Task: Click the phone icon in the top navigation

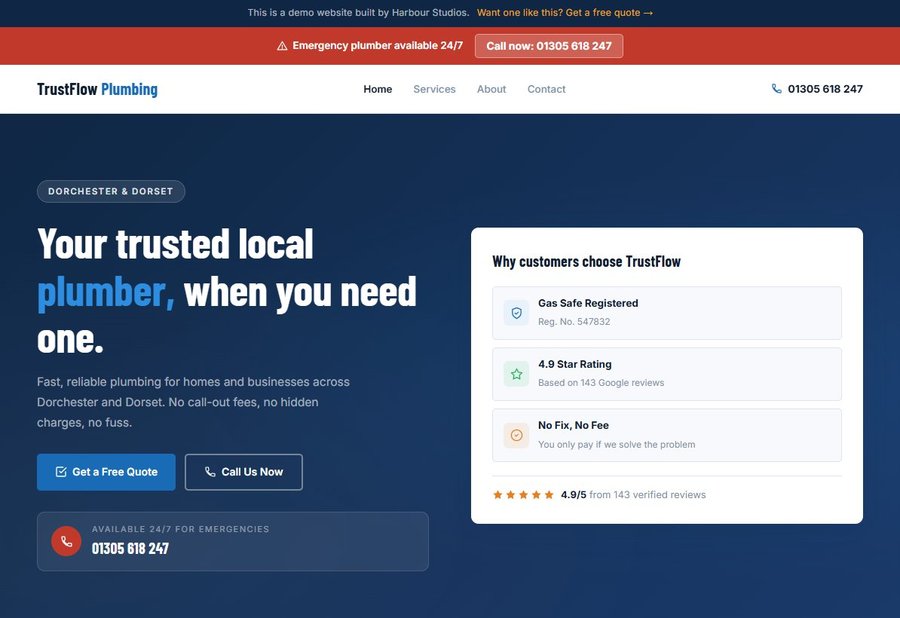Action: (776, 88)
